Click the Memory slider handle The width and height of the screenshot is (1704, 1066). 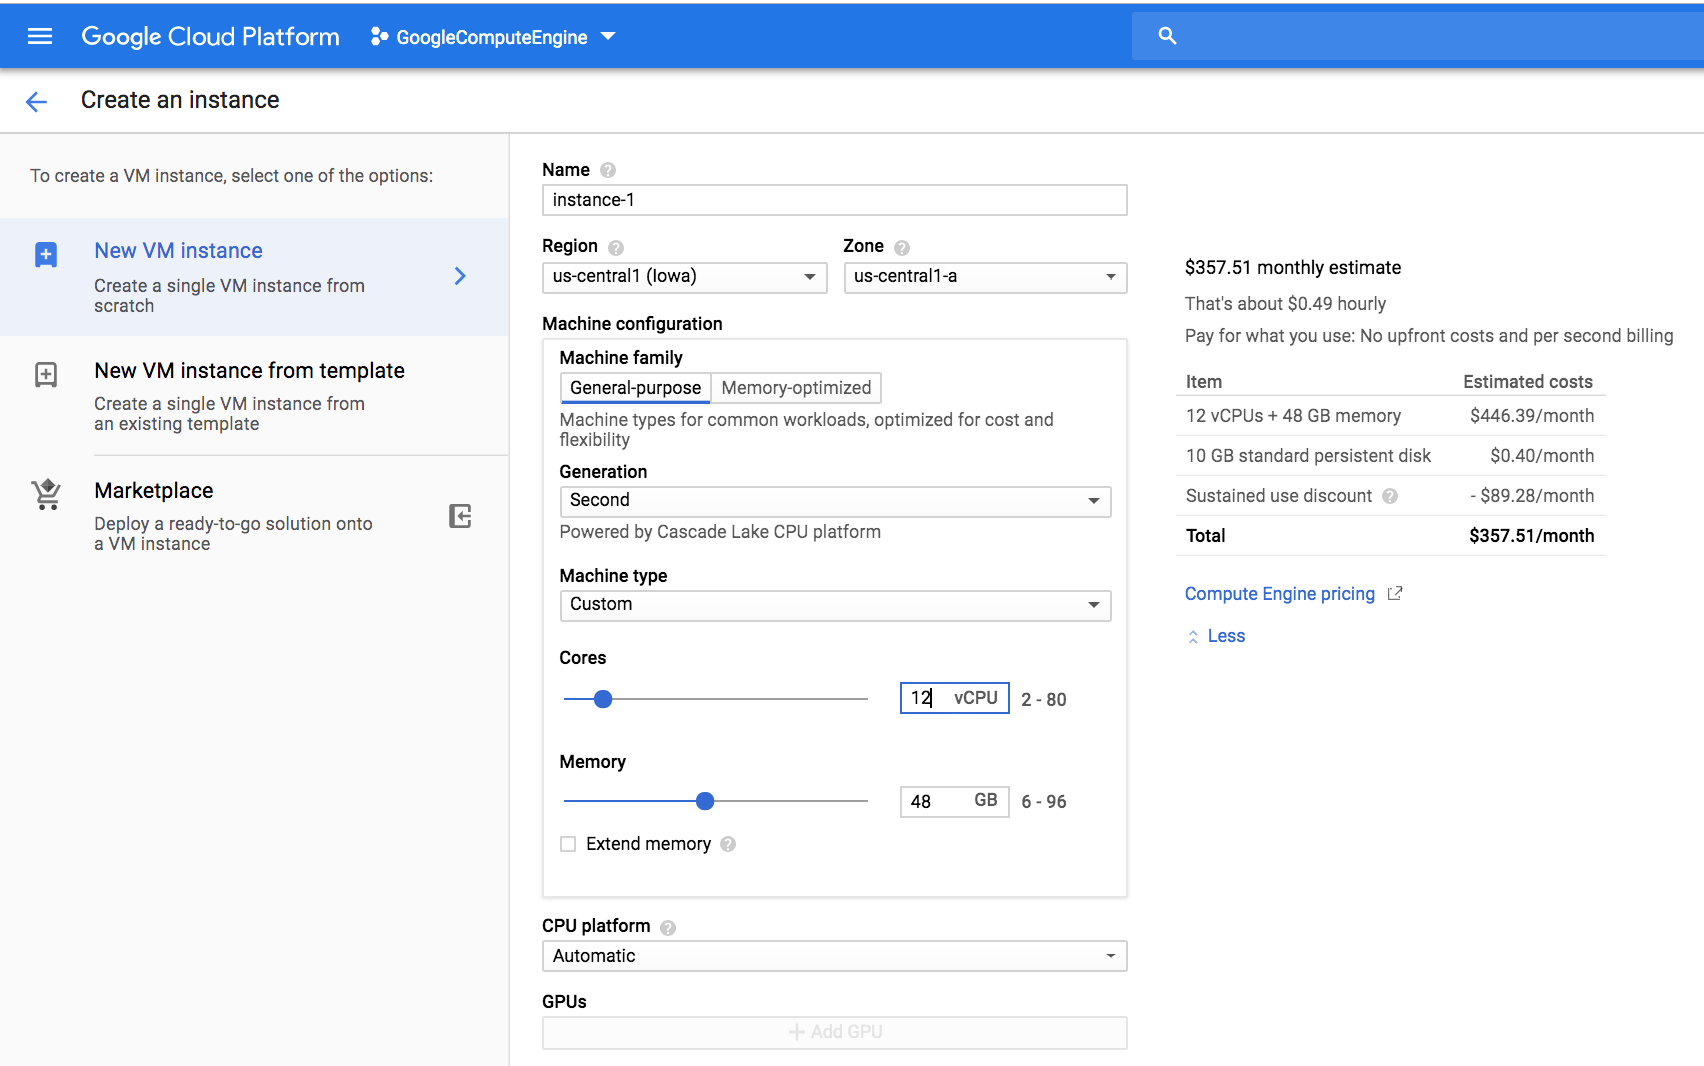pos(705,801)
